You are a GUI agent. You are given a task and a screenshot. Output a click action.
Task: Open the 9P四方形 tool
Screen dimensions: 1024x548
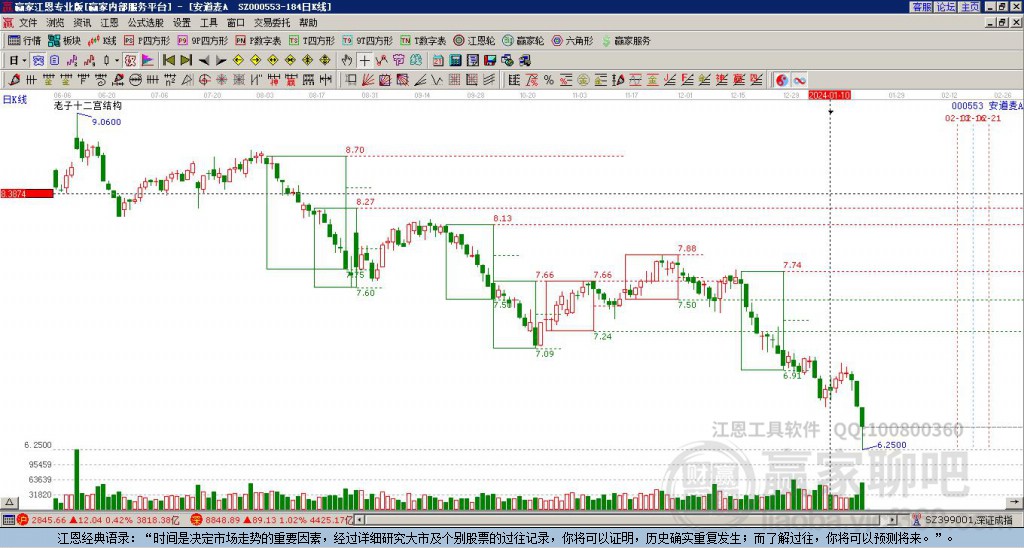click(x=202, y=40)
